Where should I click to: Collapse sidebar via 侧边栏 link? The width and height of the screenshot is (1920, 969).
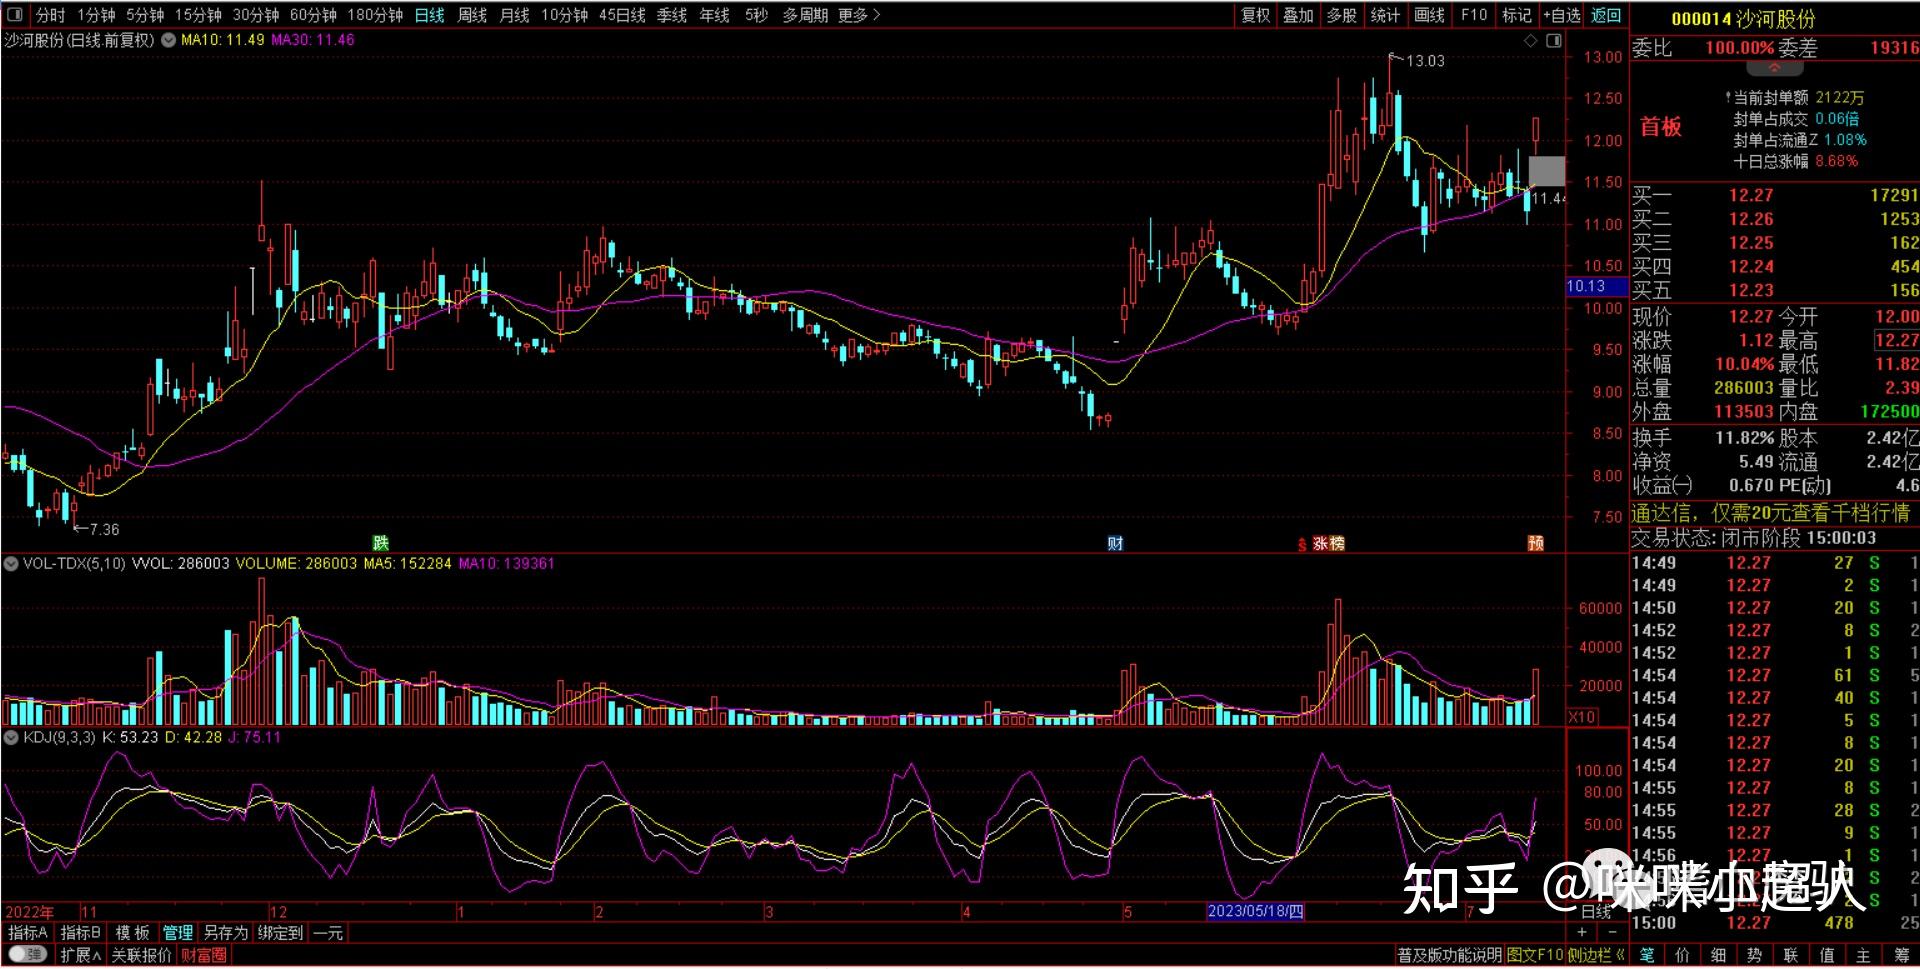point(1597,956)
